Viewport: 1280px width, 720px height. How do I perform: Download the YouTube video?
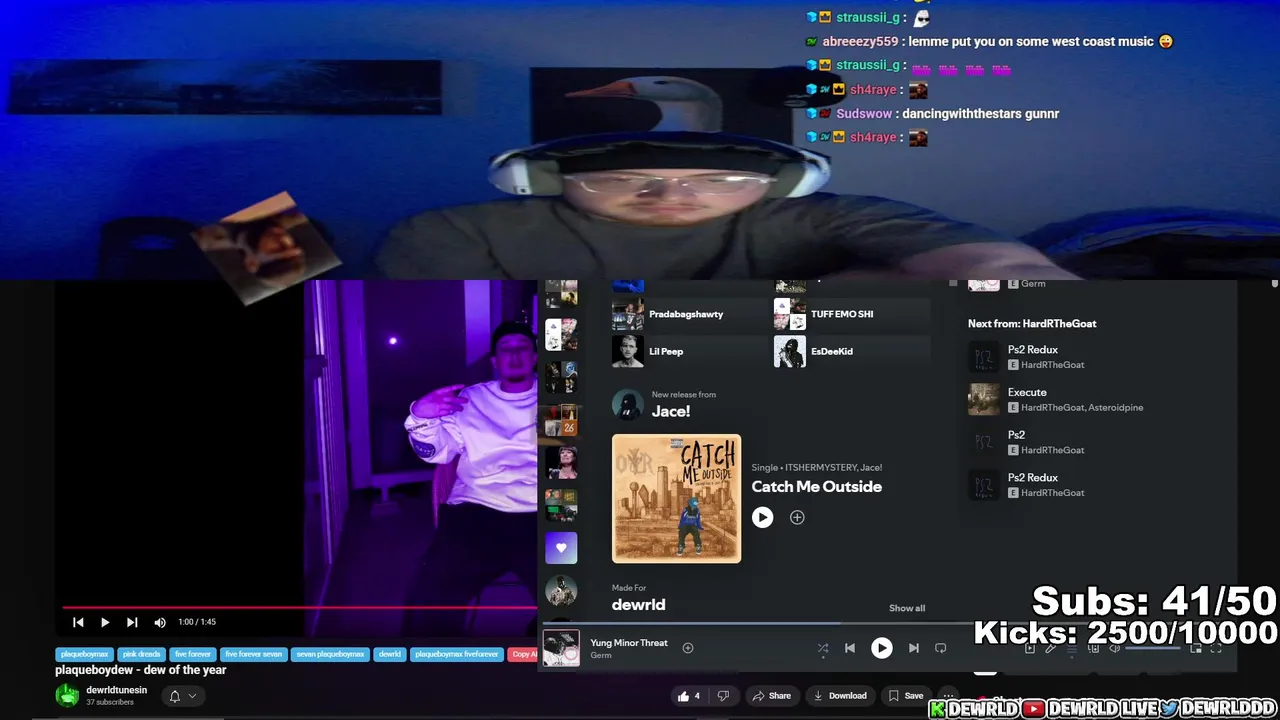[840, 696]
